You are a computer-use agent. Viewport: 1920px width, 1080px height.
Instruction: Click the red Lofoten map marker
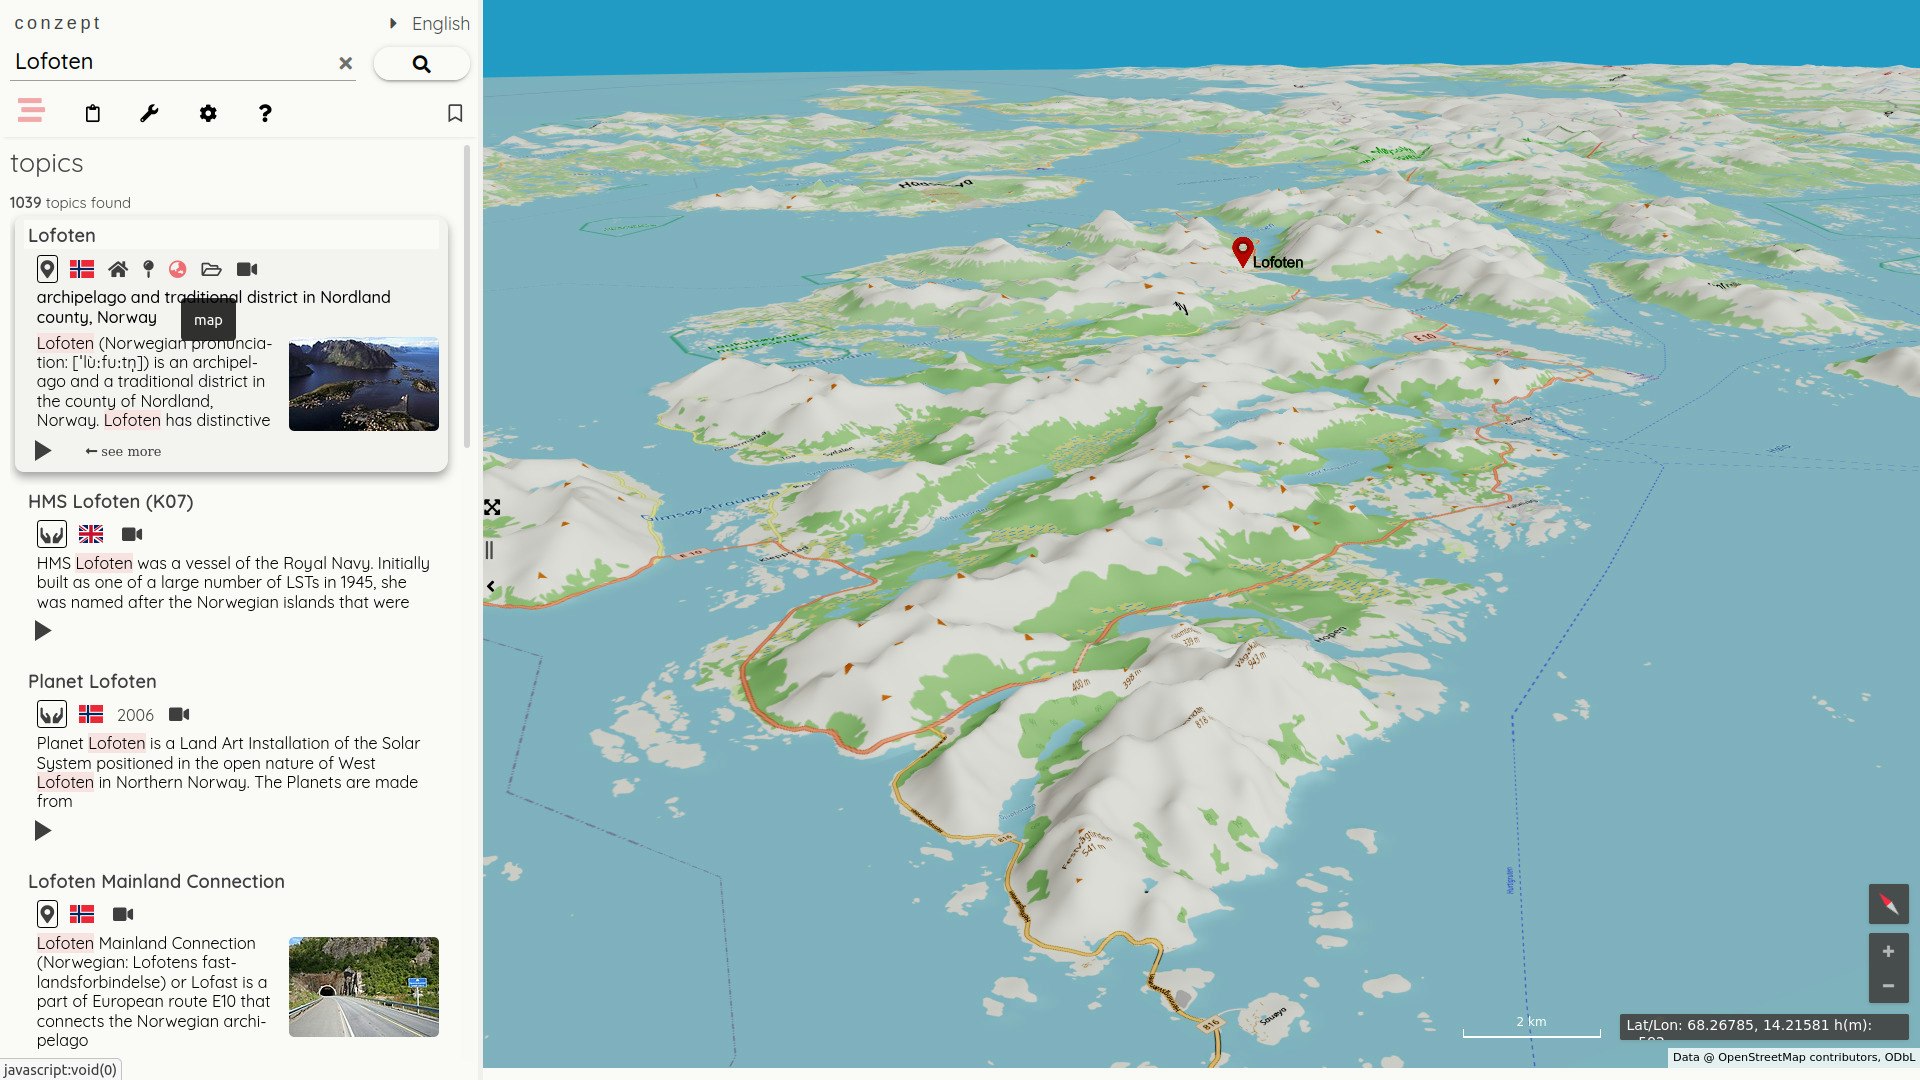(x=1242, y=252)
